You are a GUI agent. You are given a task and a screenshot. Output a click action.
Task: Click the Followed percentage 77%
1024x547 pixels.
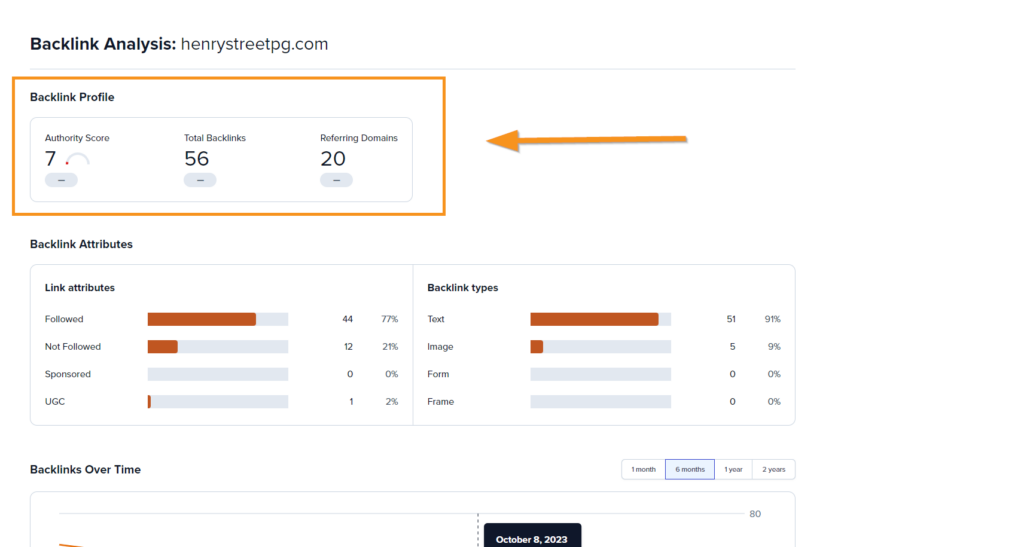(390, 319)
